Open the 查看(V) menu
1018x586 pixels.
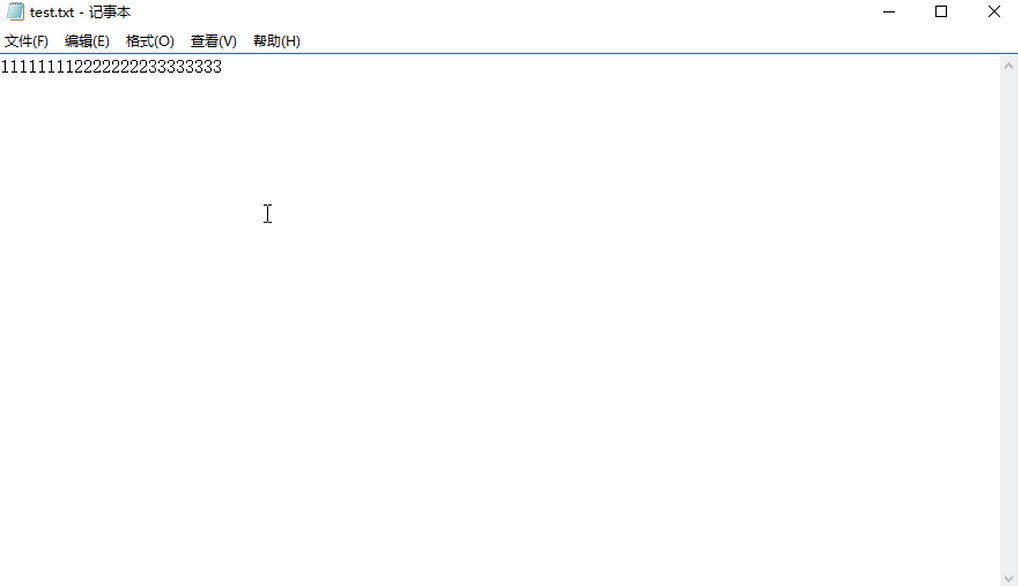(x=214, y=41)
